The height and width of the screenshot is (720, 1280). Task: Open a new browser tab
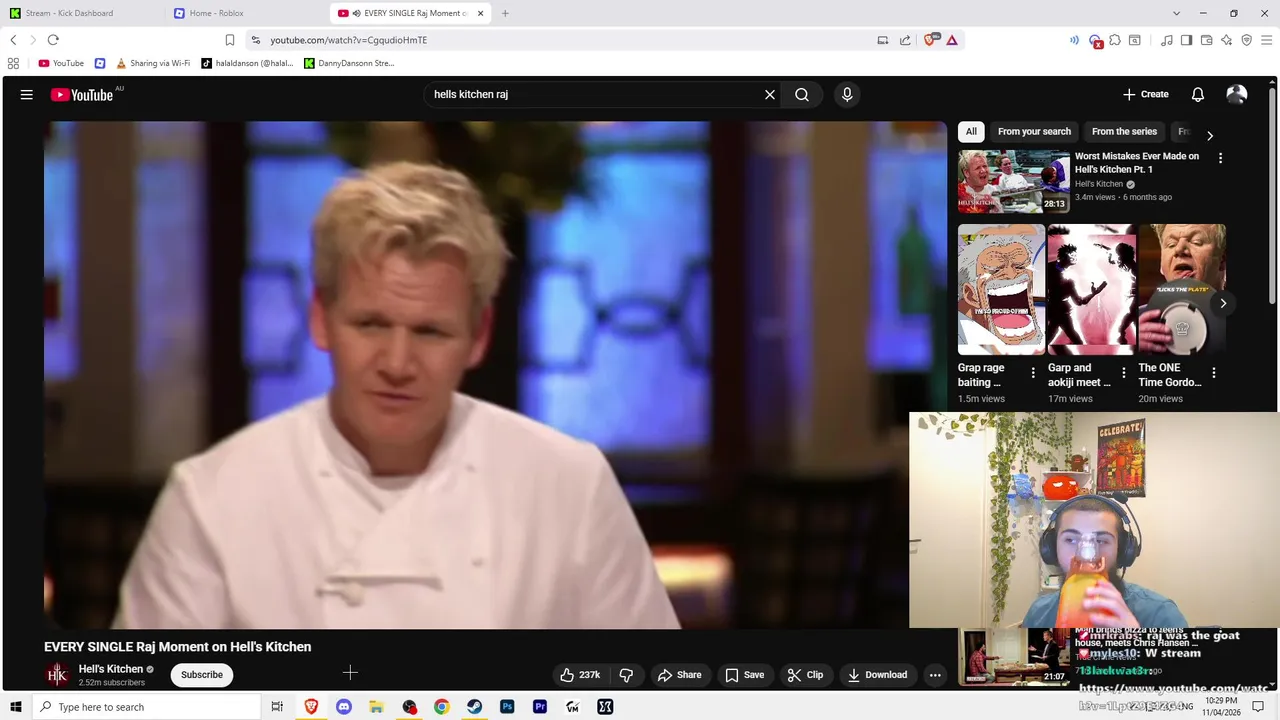tap(505, 13)
